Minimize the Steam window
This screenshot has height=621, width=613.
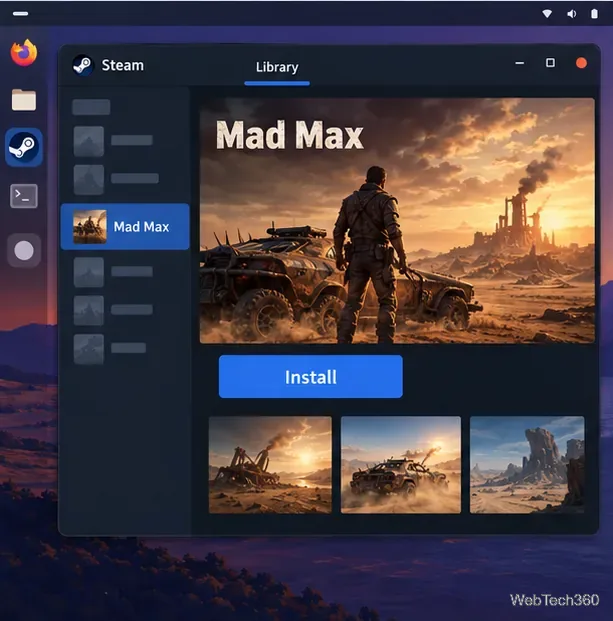(520, 63)
